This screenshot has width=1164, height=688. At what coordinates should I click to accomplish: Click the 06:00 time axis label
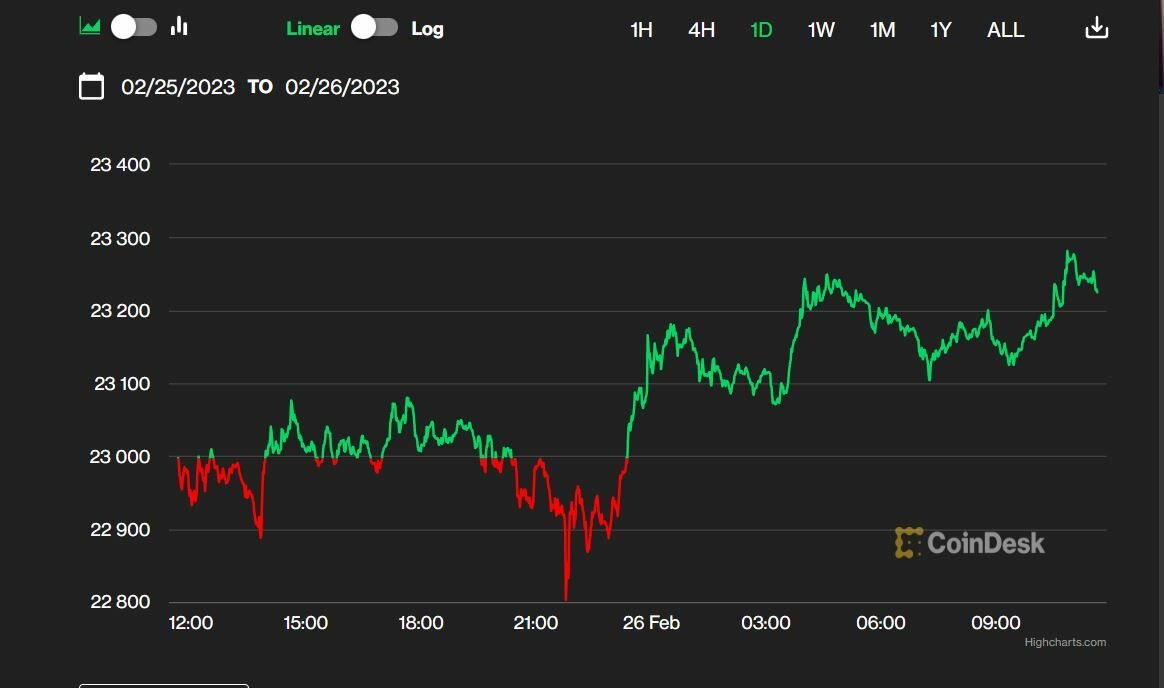tap(881, 623)
